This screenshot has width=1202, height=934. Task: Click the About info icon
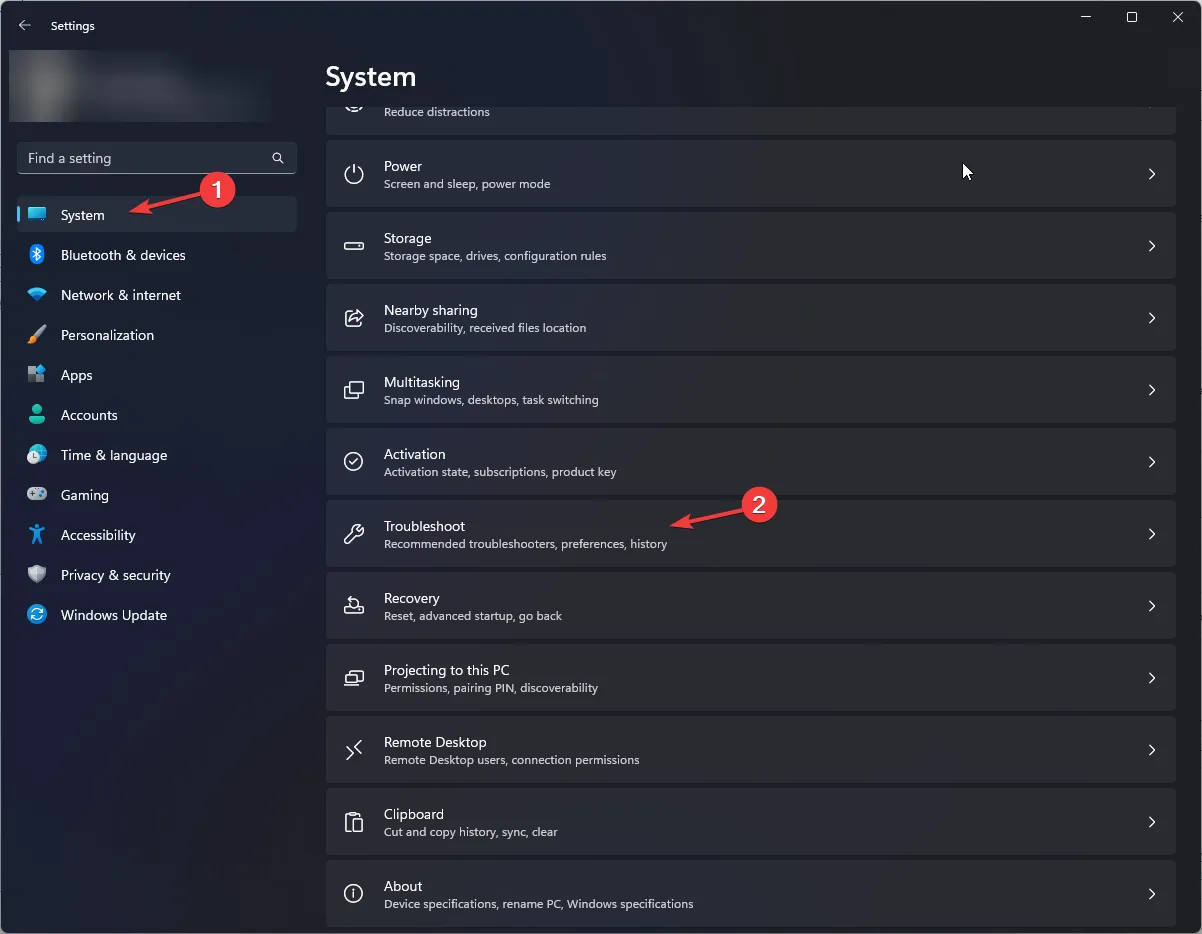coord(354,894)
